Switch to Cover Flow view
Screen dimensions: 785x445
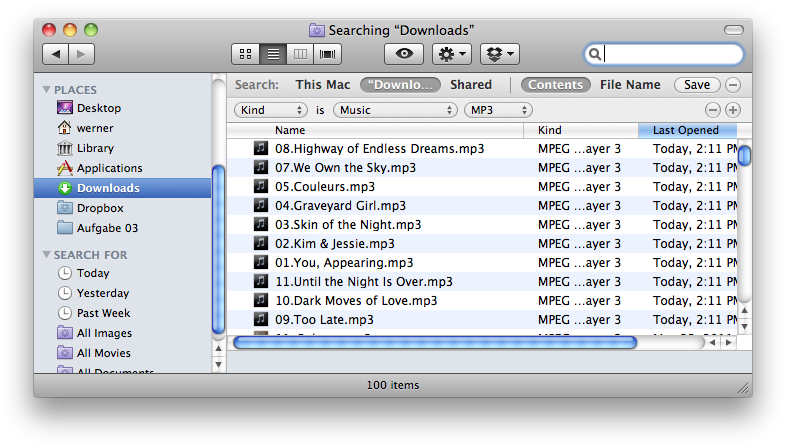[x=327, y=54]
